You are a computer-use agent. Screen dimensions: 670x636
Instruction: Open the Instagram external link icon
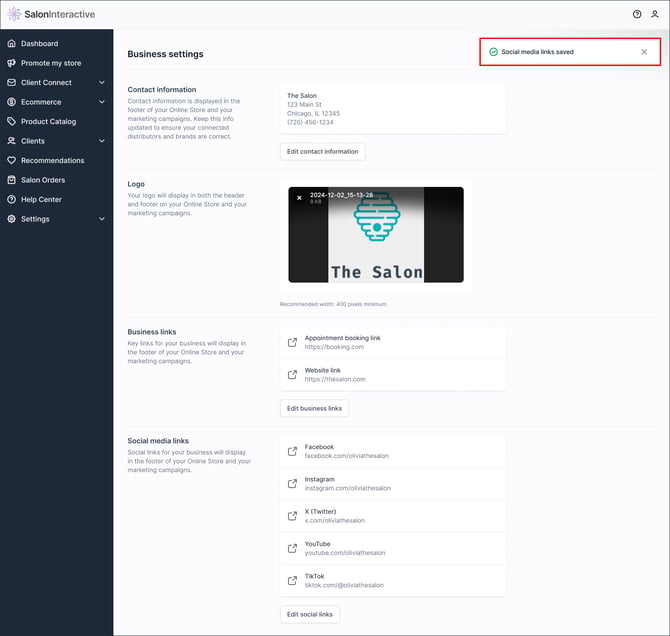click(x=293, y=484)
